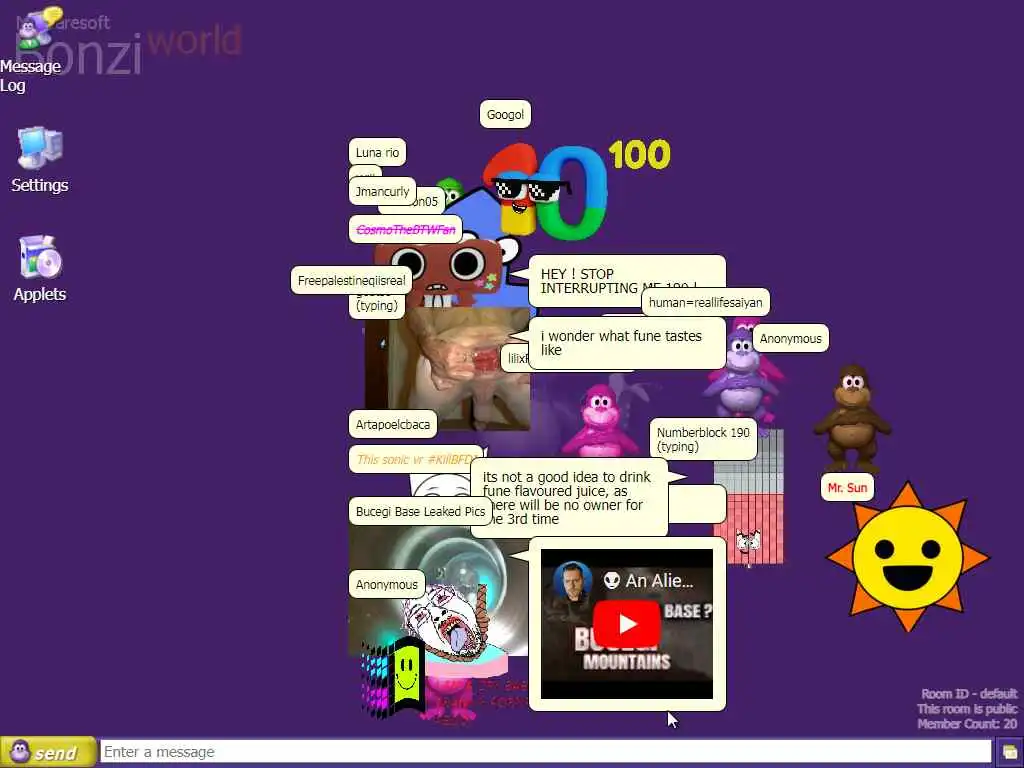Screen dimensions: 1024x768
Task: Click the This sonic vr #KillBFDI name tag
Action: tap(415, 459)
